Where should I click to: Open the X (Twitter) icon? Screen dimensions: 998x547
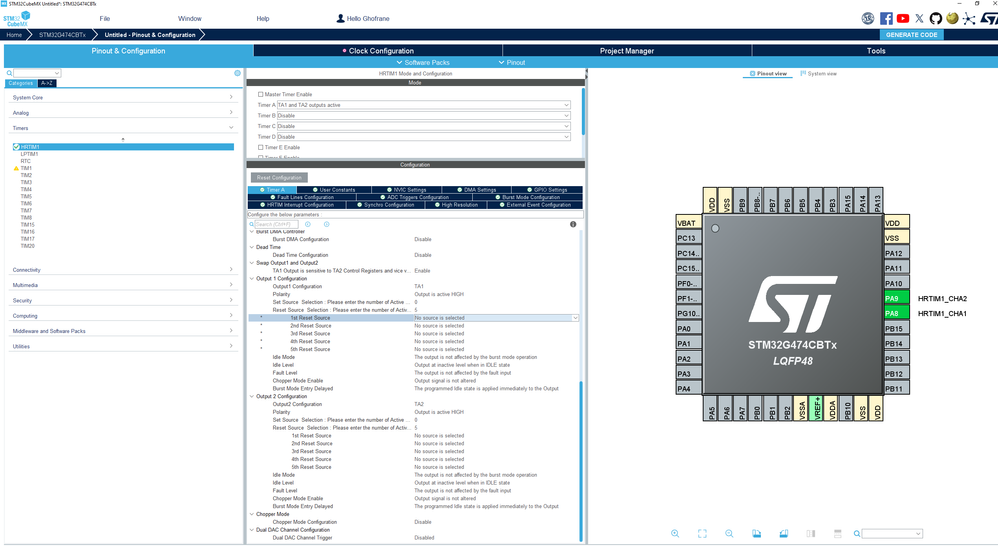click(919, 18)
